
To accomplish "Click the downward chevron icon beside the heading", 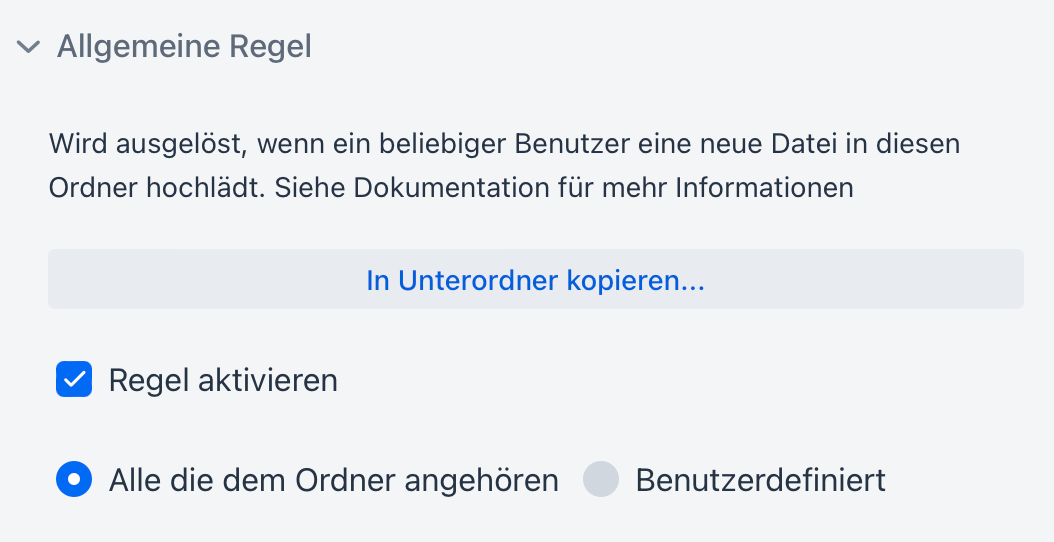I will point(29,47).
